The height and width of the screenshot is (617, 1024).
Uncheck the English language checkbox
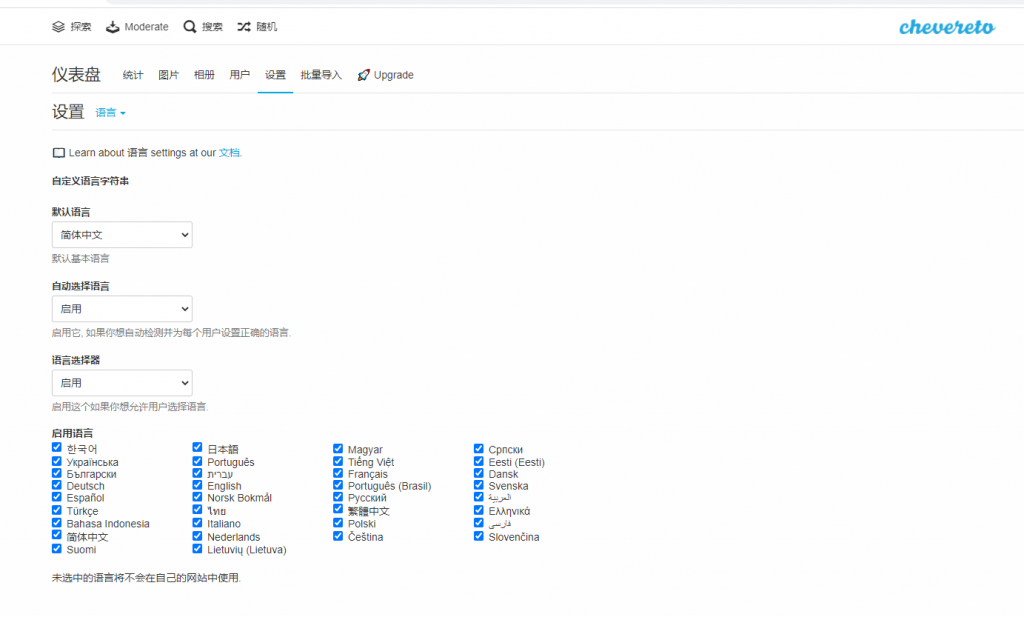(198, 485)
